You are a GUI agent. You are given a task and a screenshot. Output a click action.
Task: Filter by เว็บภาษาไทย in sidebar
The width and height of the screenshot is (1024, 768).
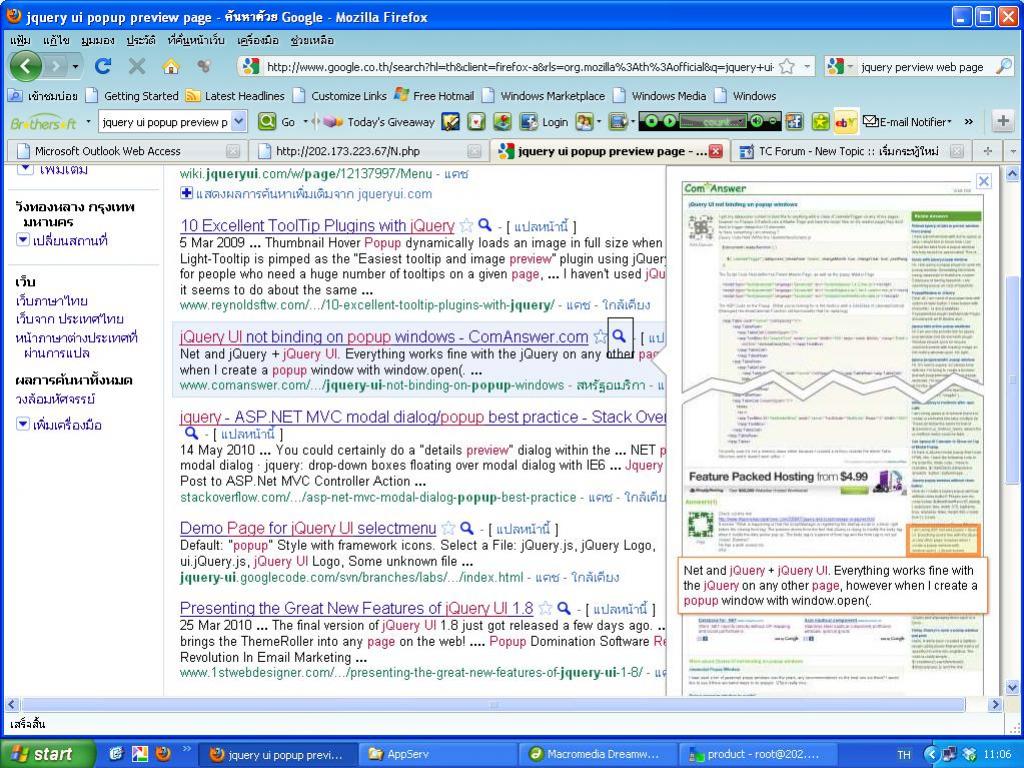coord(52,301)
